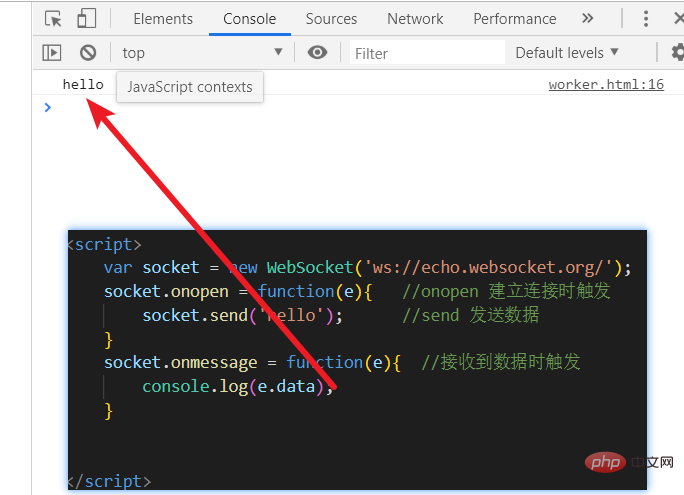
Task: Focus the Filter input field
Action: pyautogui.click(x=427, y=53)
